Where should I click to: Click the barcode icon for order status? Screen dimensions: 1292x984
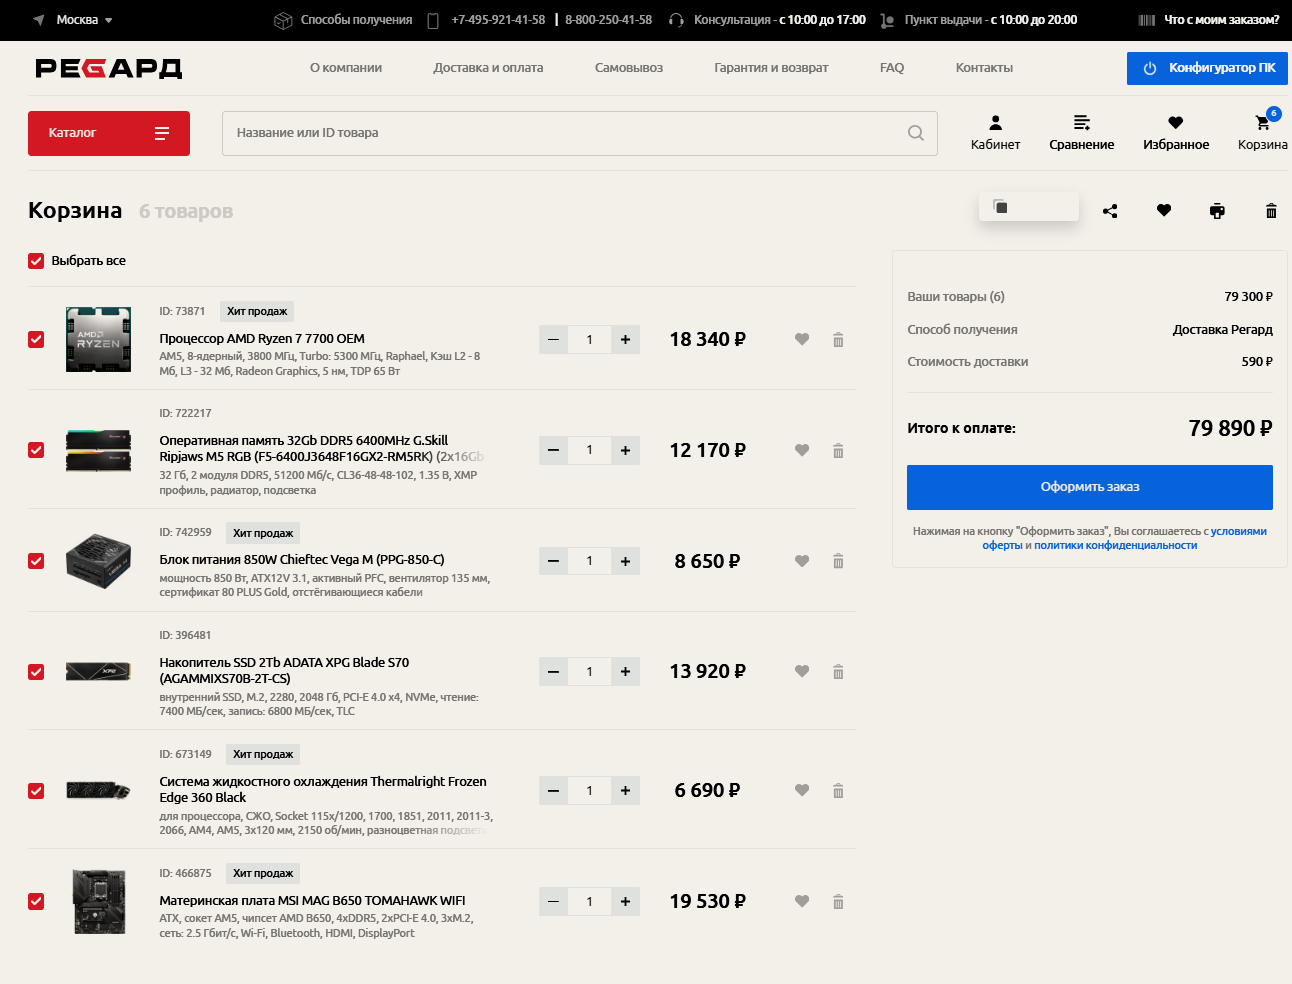tap(1147, 20)
